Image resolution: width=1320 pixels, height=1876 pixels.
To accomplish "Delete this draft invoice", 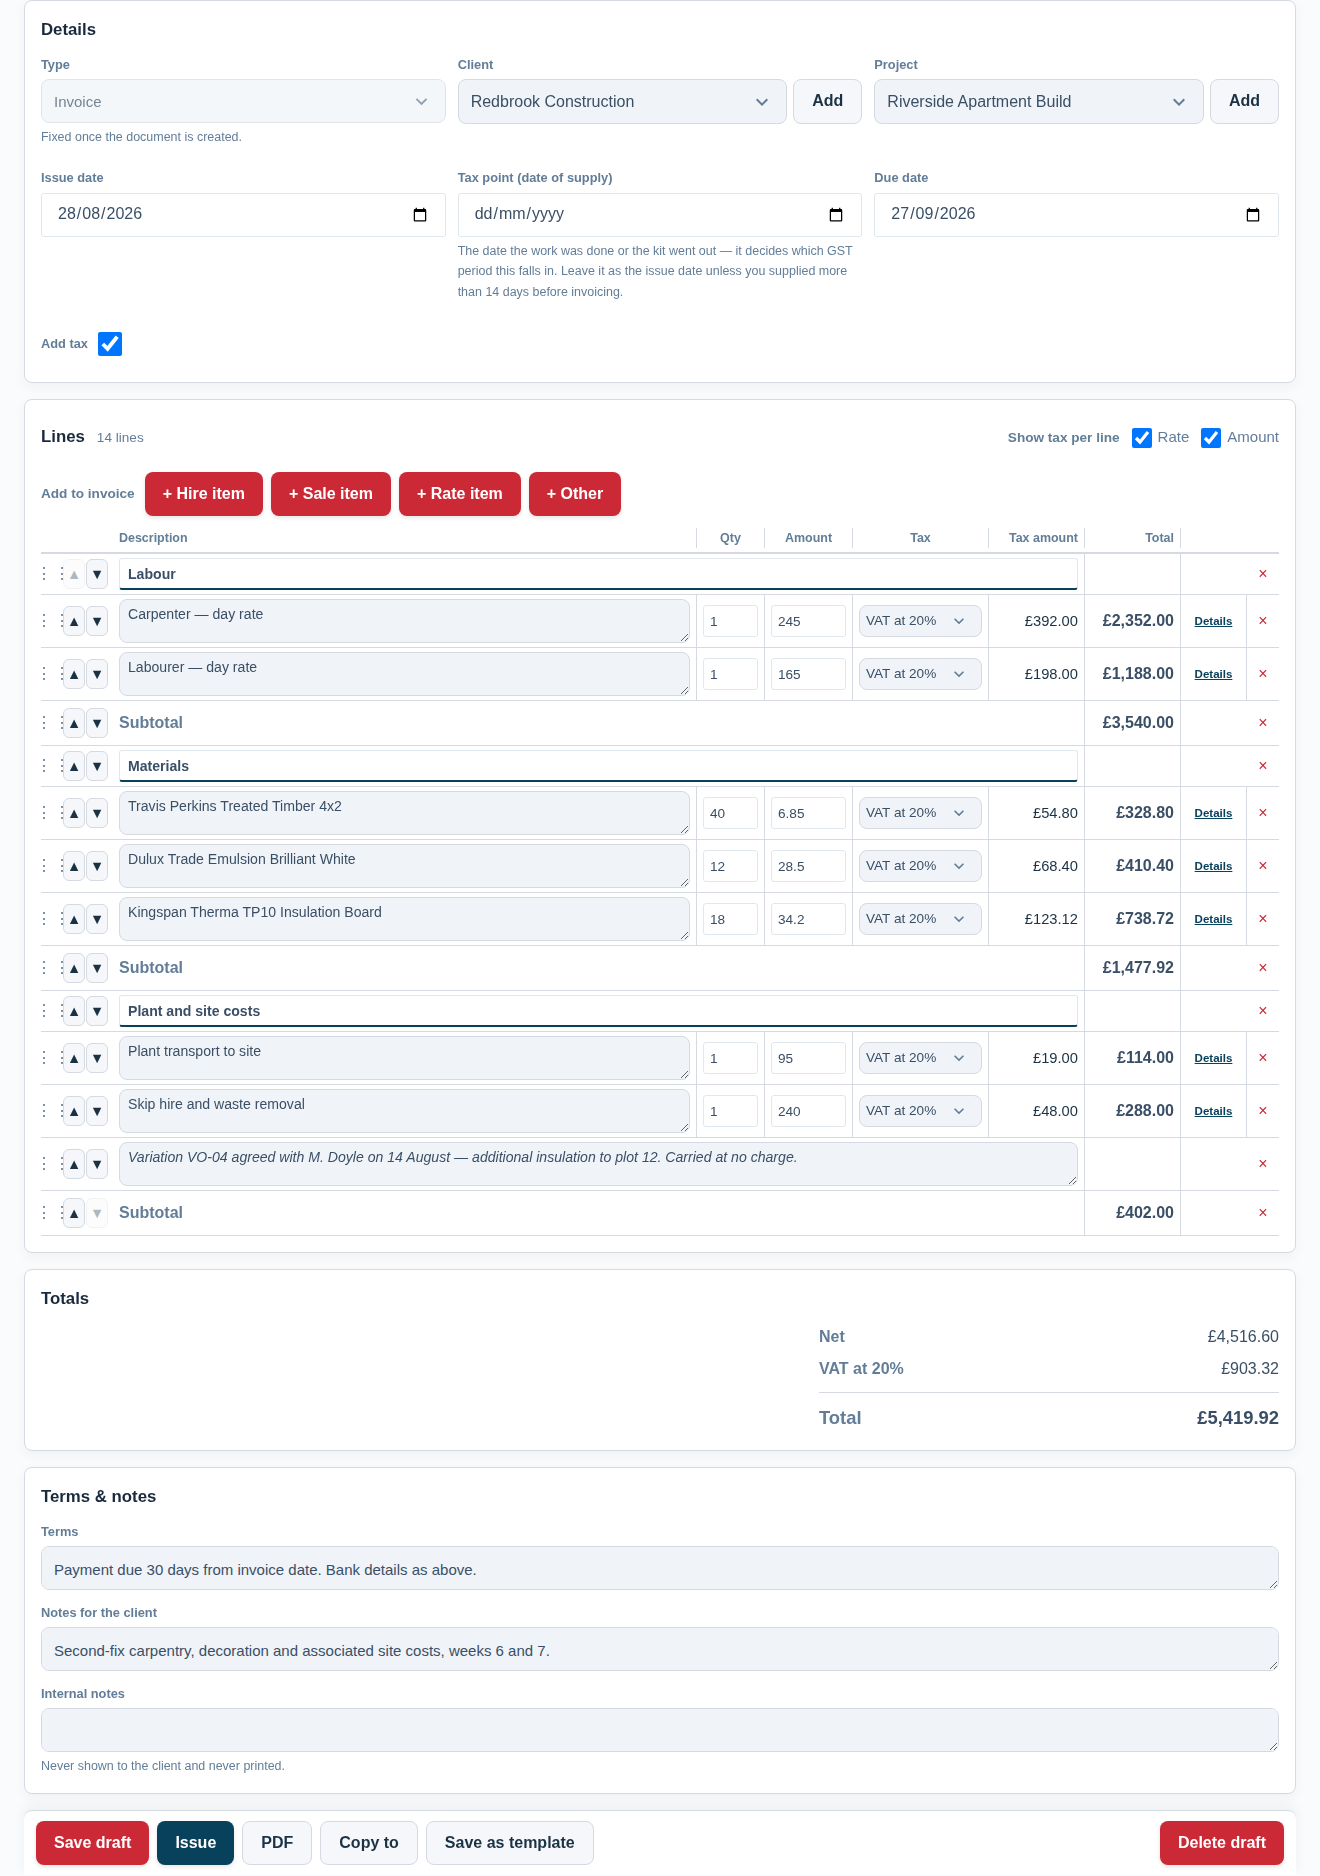I will (1222, 1843).
